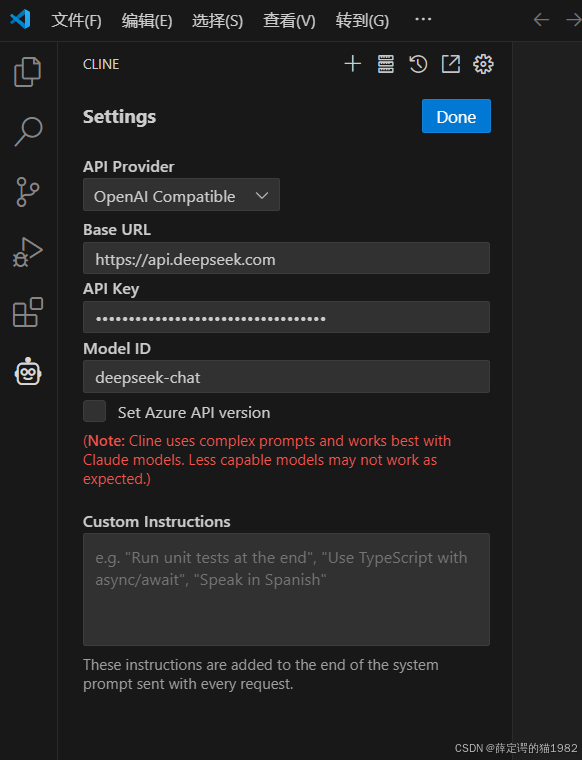Viewport: 582px width, 760px height.
Task: Click the red Note warning text
Action: point(267,459)
